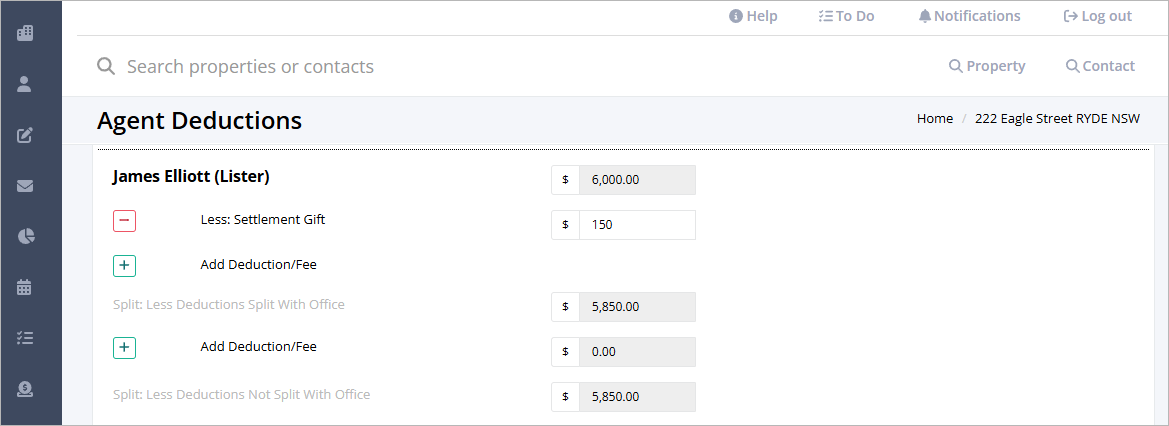Open the To Do list
The height and width of the screenshot is (426, 1169).
pos(846,16)
